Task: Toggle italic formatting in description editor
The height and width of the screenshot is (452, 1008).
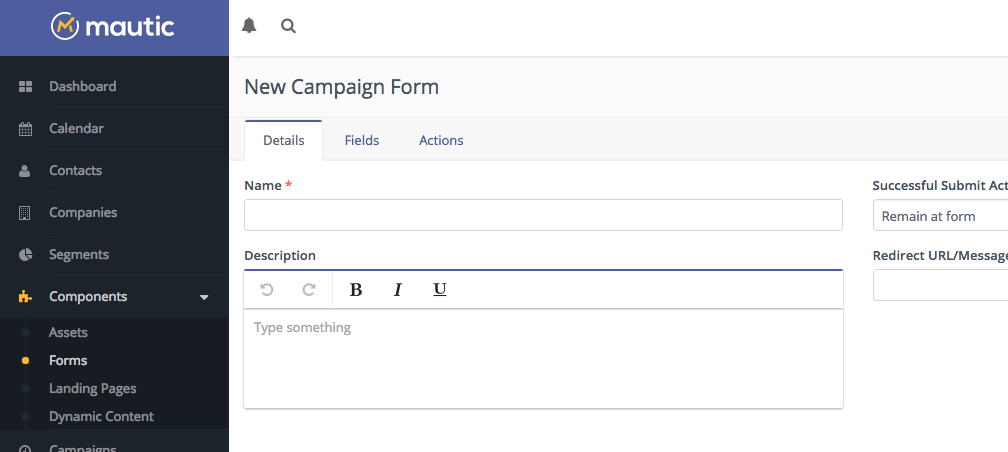Action: 397,290
